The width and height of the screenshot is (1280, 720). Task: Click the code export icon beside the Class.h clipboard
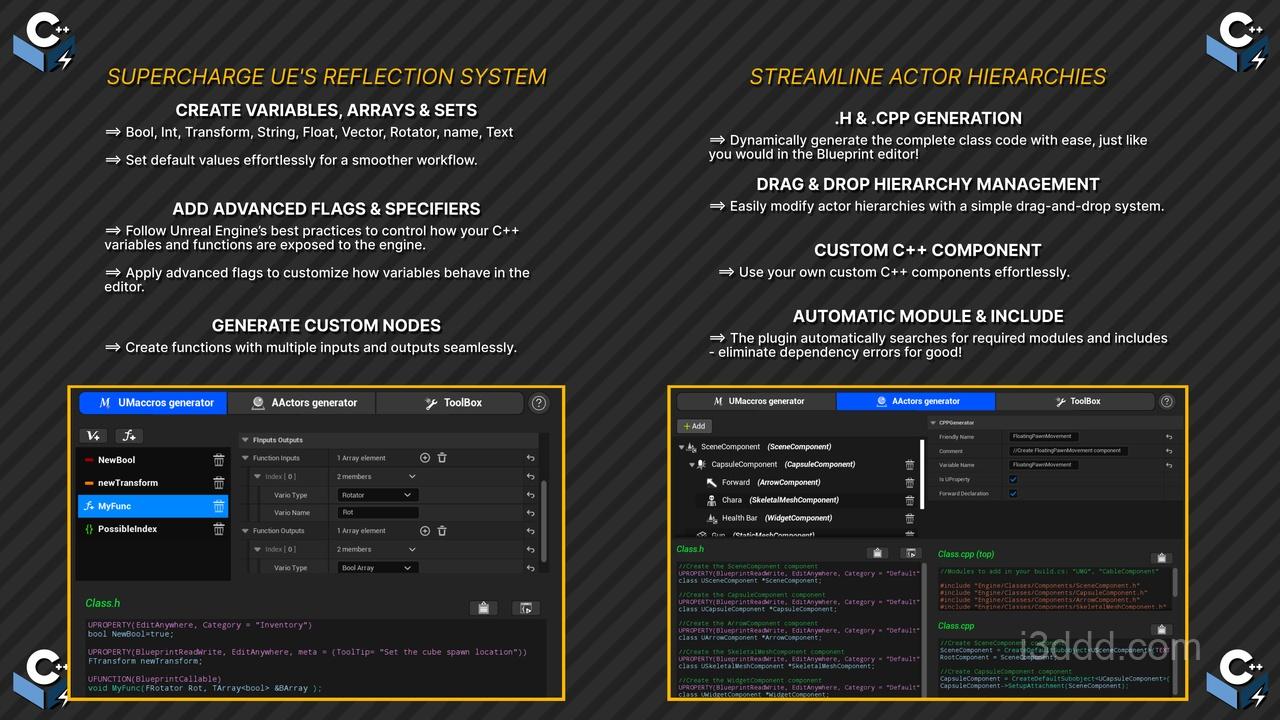click(526, 608)
